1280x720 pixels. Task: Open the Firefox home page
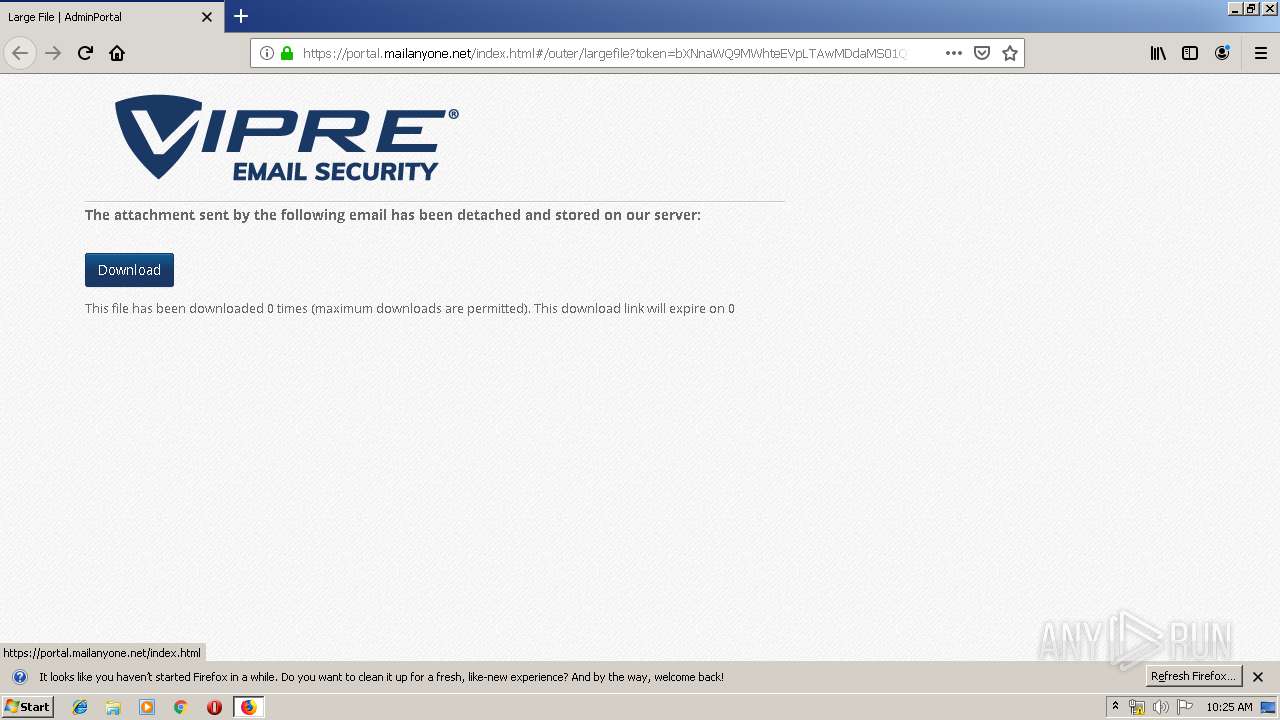tap(117, 53)
